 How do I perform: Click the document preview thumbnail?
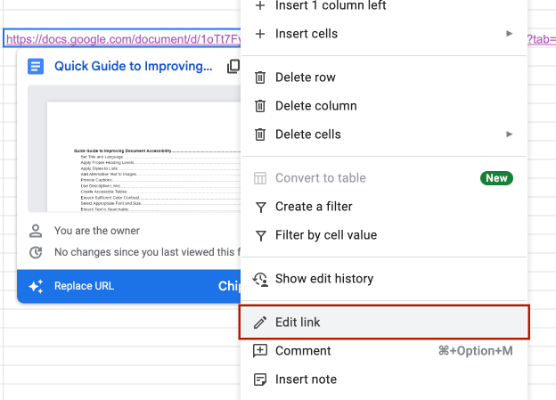[134, 149]
